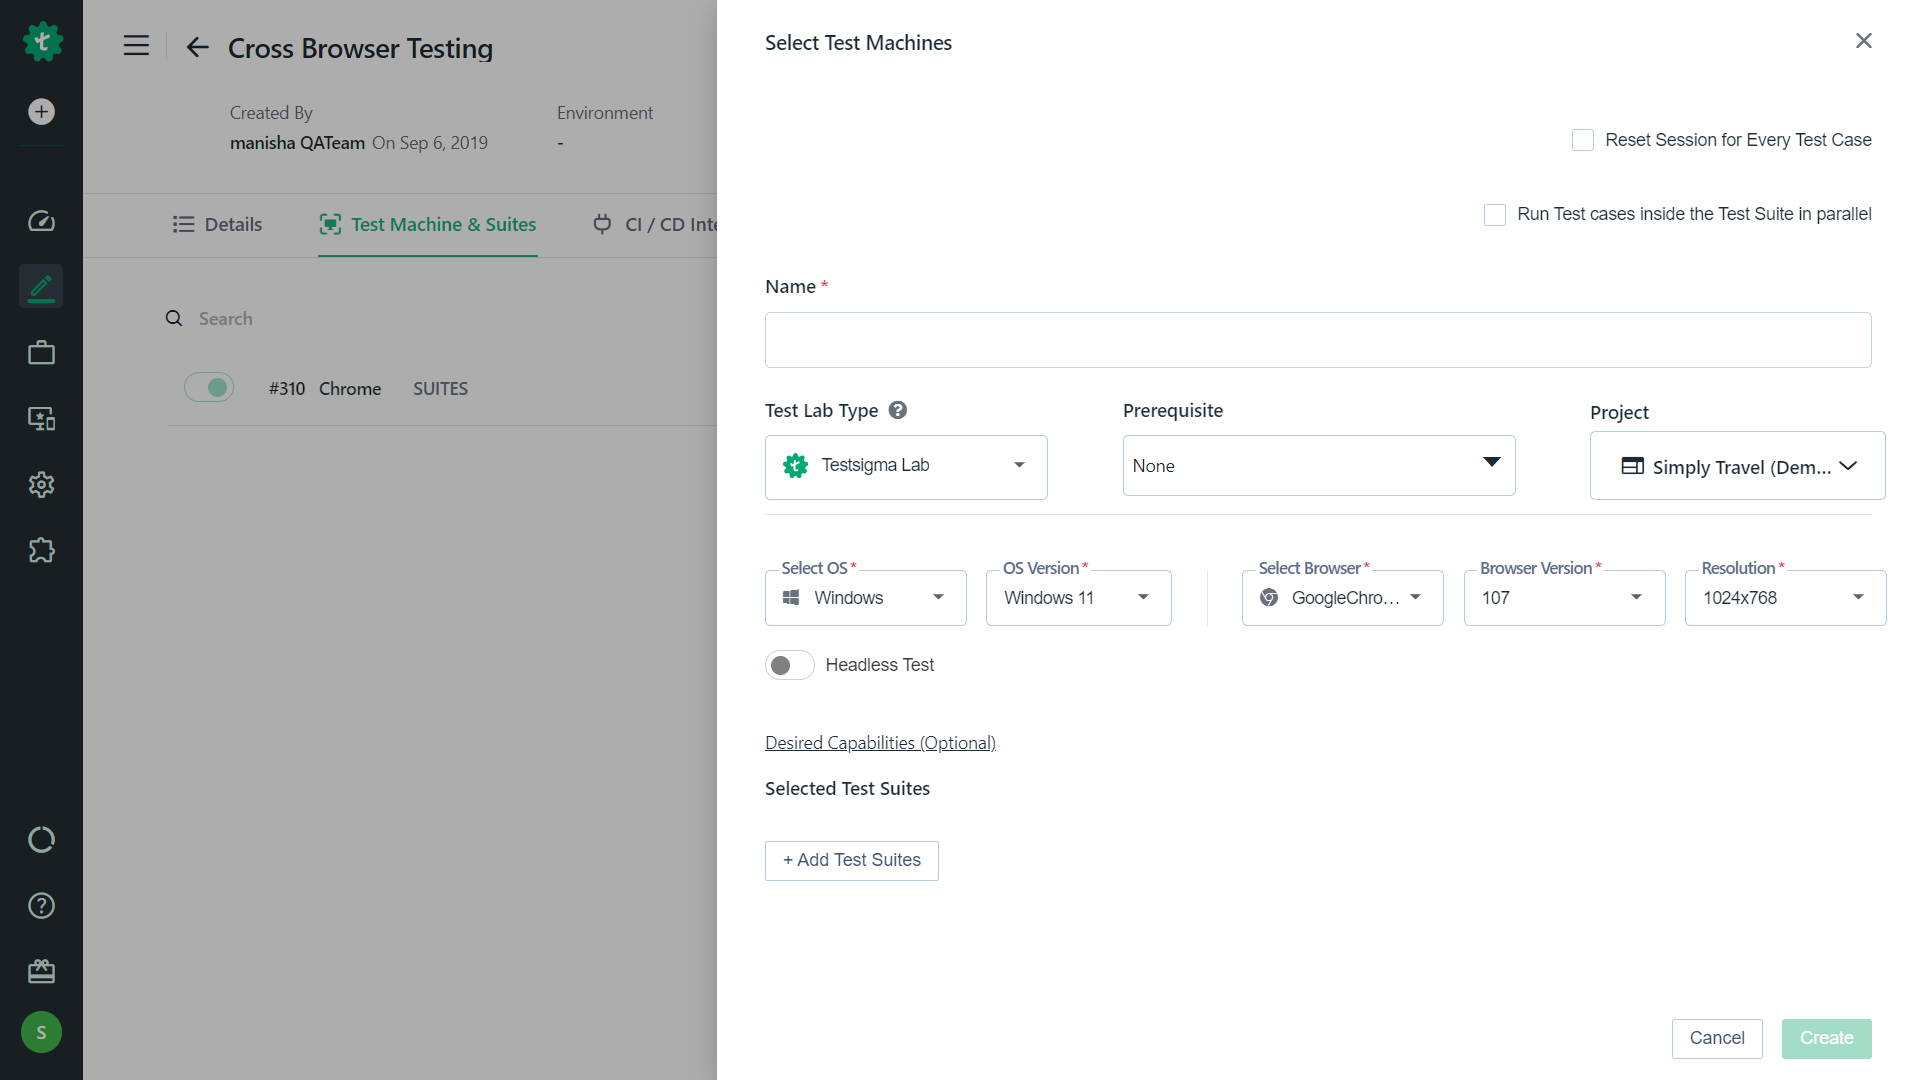The image size is (1920, 1080).
Task: Click the Cancel button
Action: click(x=1717, y=1038)
